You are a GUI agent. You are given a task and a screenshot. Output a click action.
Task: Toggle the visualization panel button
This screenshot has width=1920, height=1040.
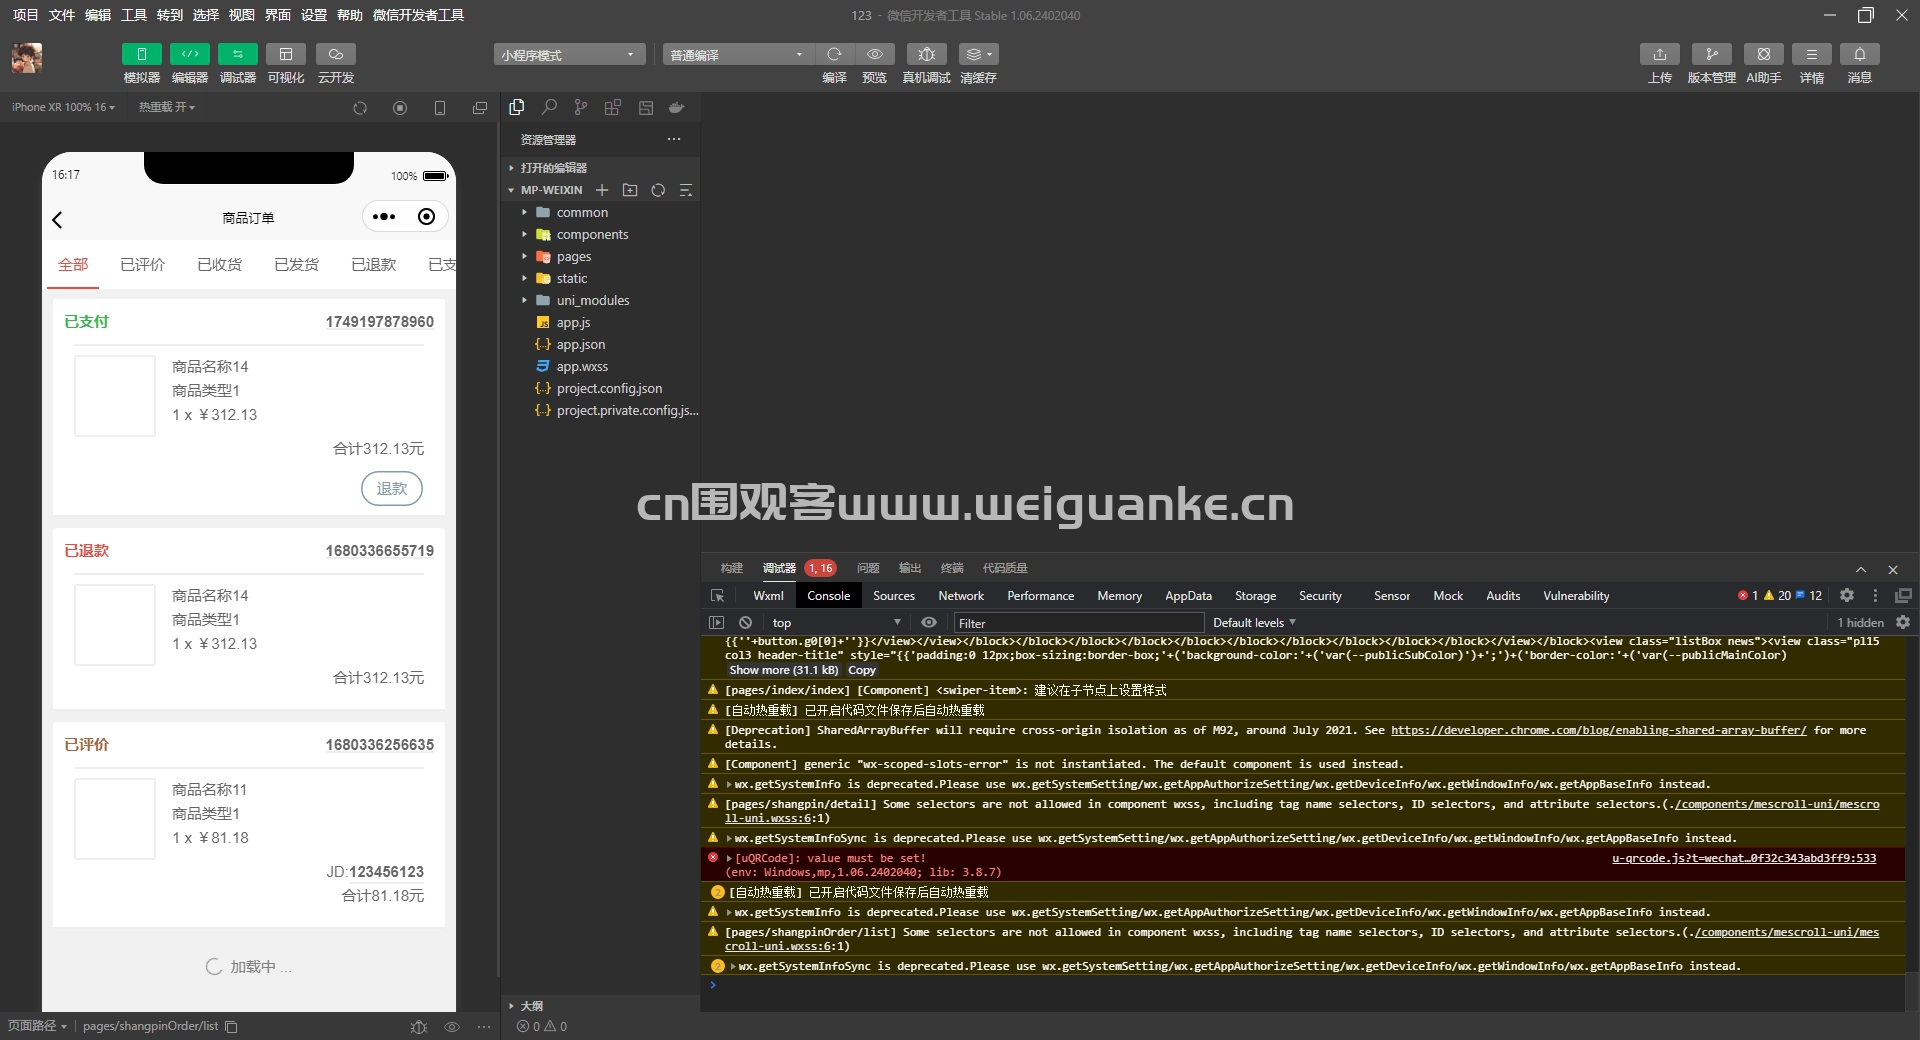pos(285,54)
